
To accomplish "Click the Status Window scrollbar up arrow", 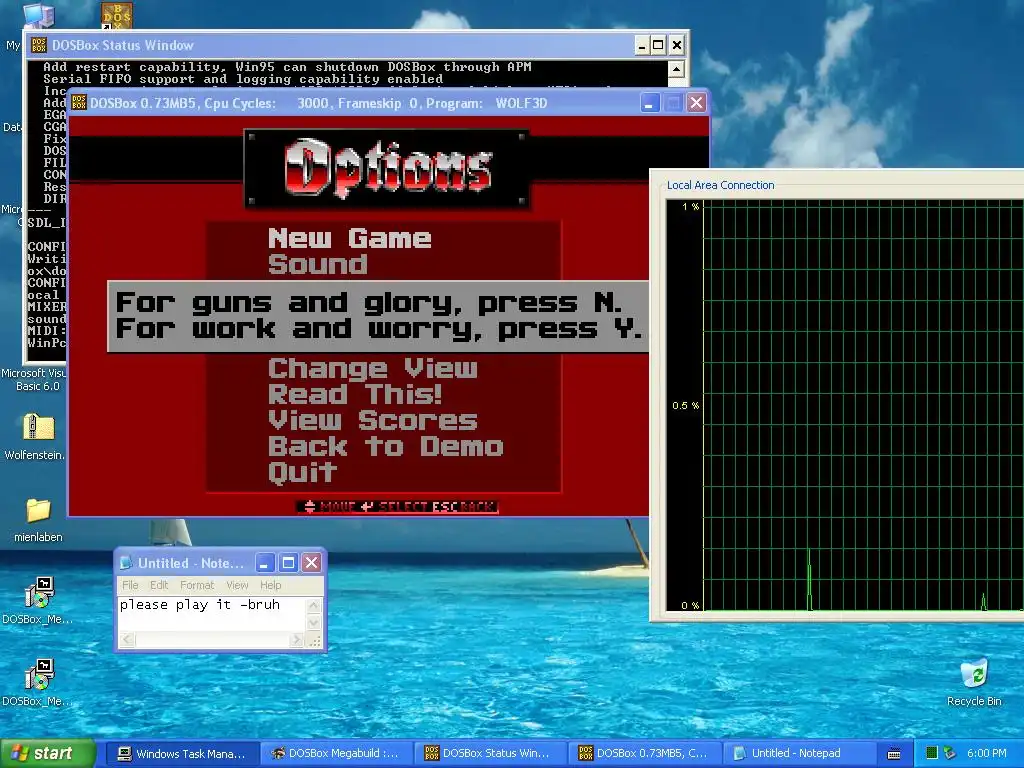I will coord(677,69).
